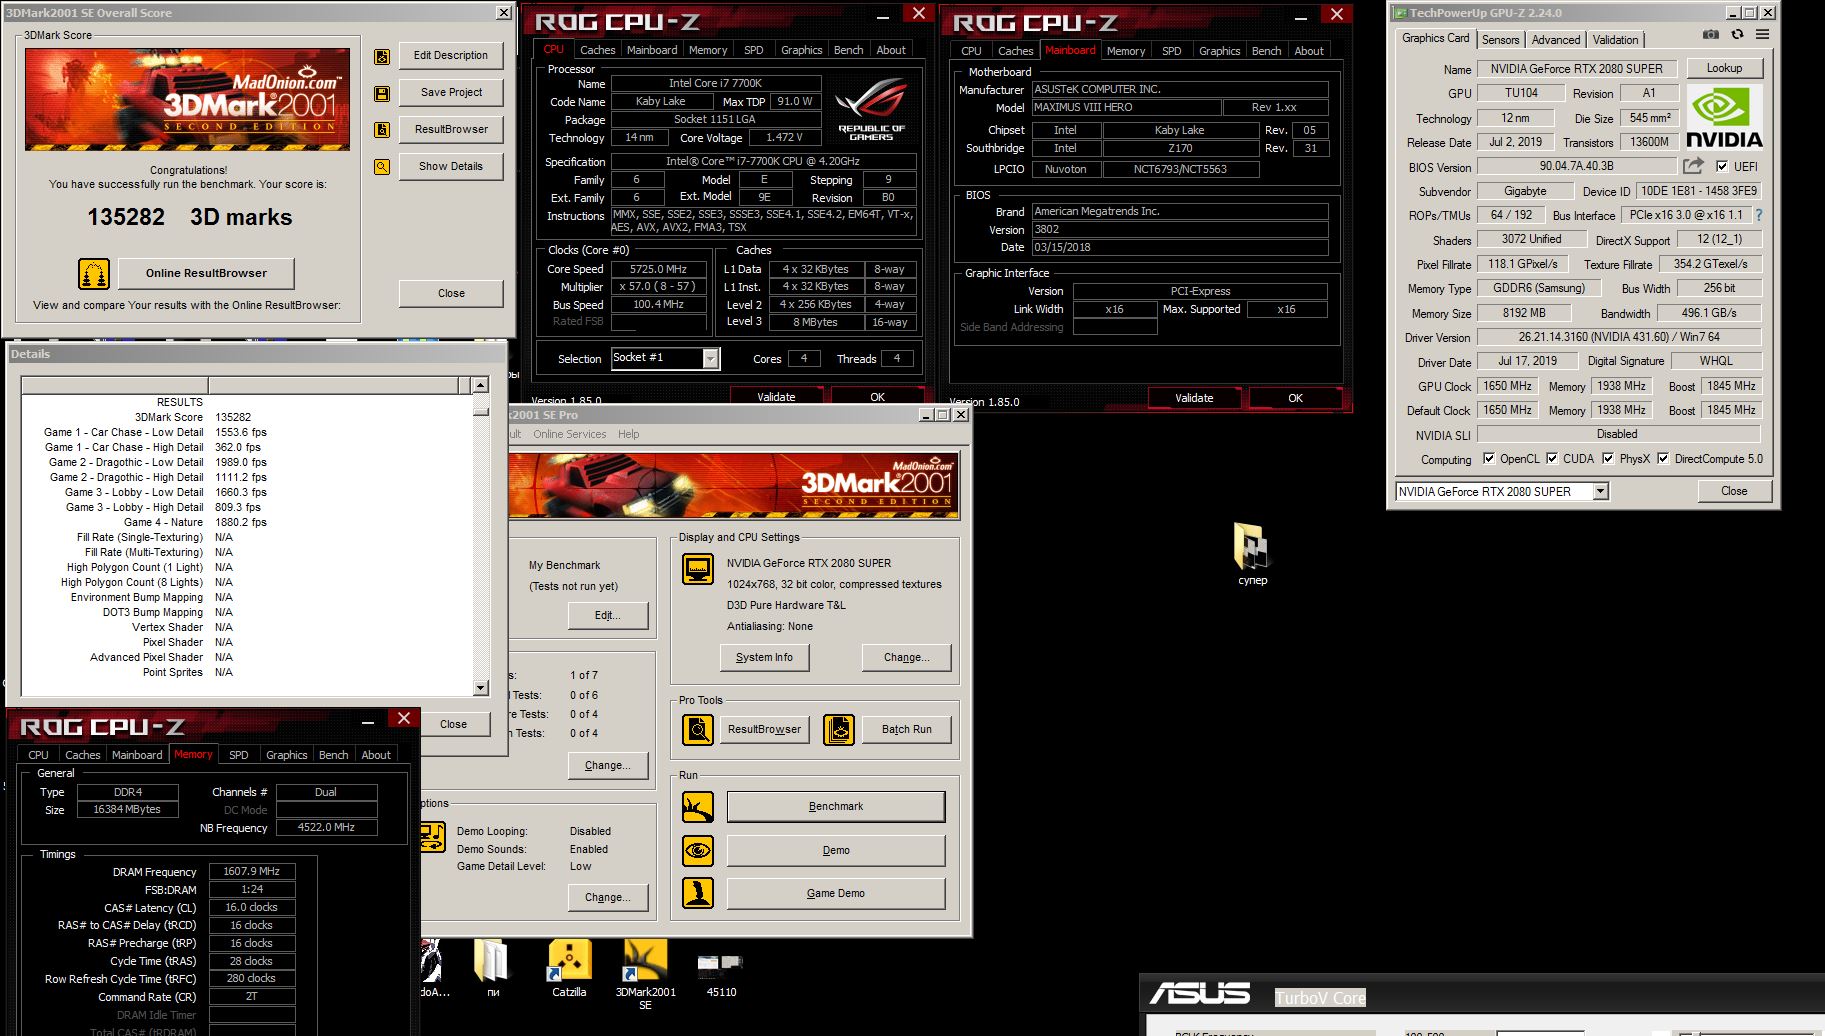
Task: Click scroll down arrow in Details results list
Action: [480, 688]
